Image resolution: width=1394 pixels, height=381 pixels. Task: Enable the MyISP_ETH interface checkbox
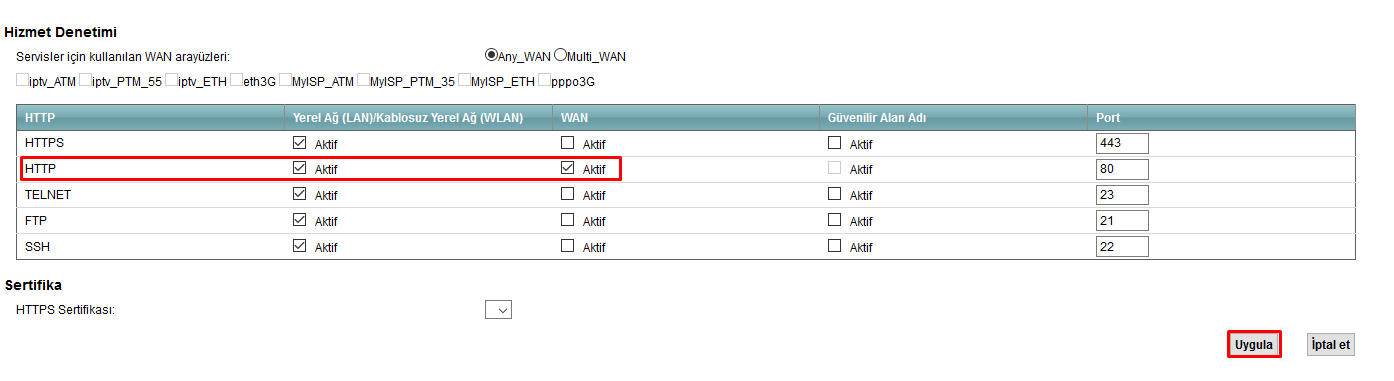click(464, 80)
